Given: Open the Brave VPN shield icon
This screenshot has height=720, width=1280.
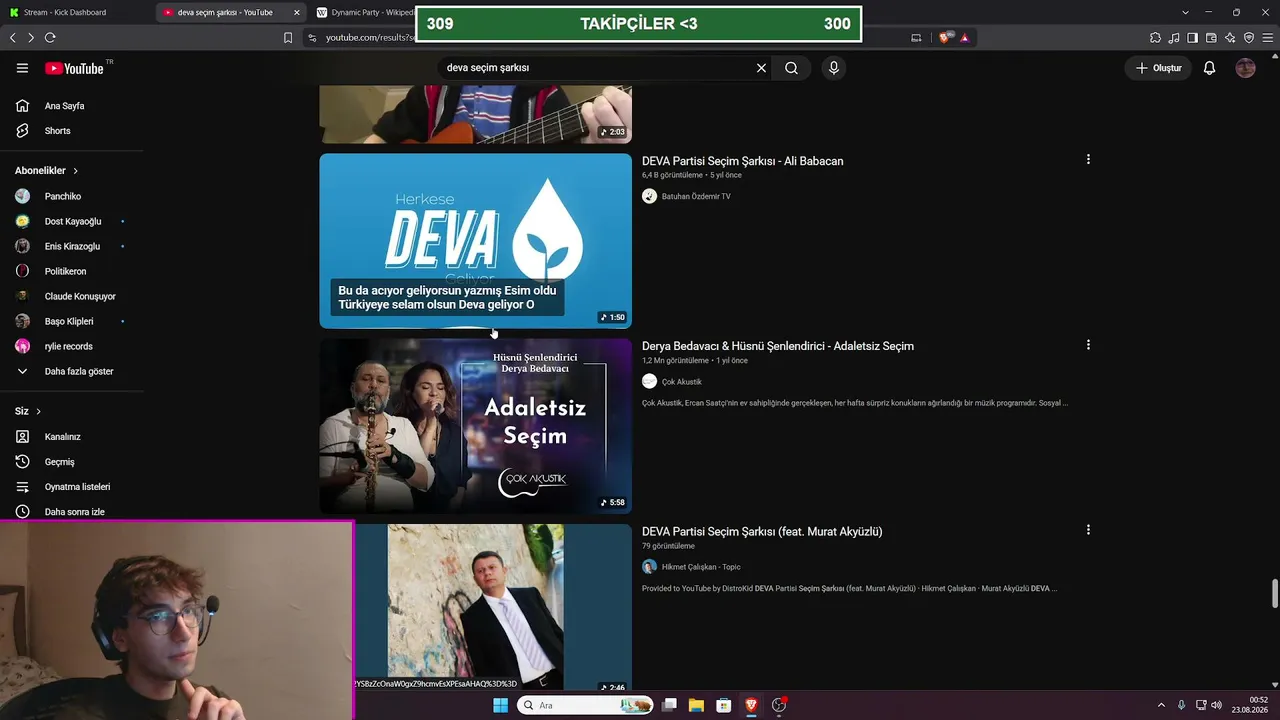Looking at the screenshot, I should click(x=1249, y=38).
